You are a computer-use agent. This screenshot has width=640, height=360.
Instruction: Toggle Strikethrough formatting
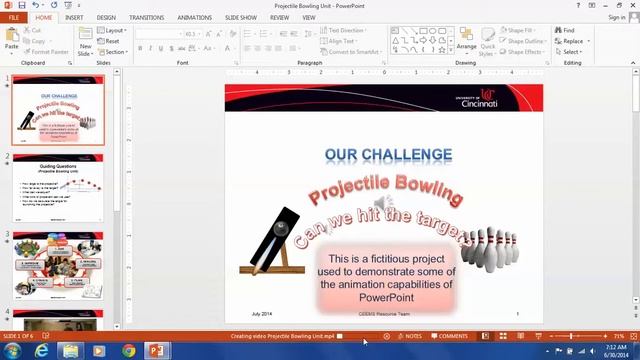182,49
